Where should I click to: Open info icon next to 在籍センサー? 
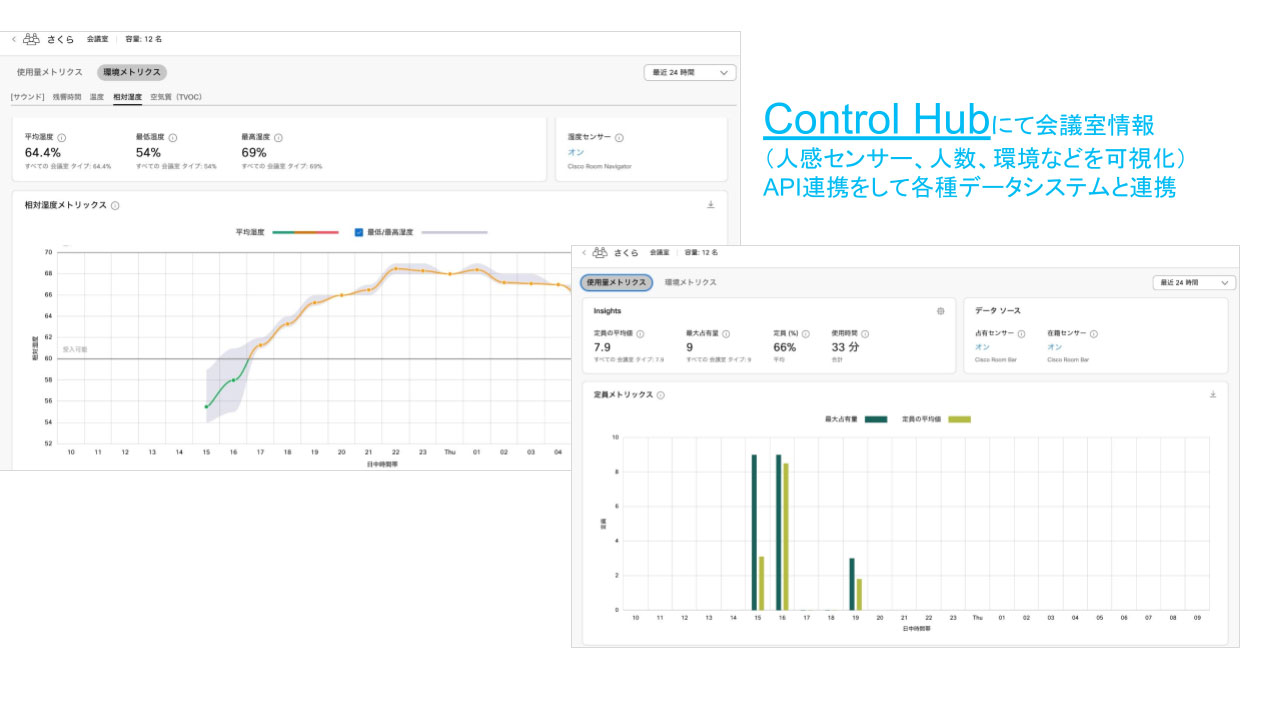1094,334
